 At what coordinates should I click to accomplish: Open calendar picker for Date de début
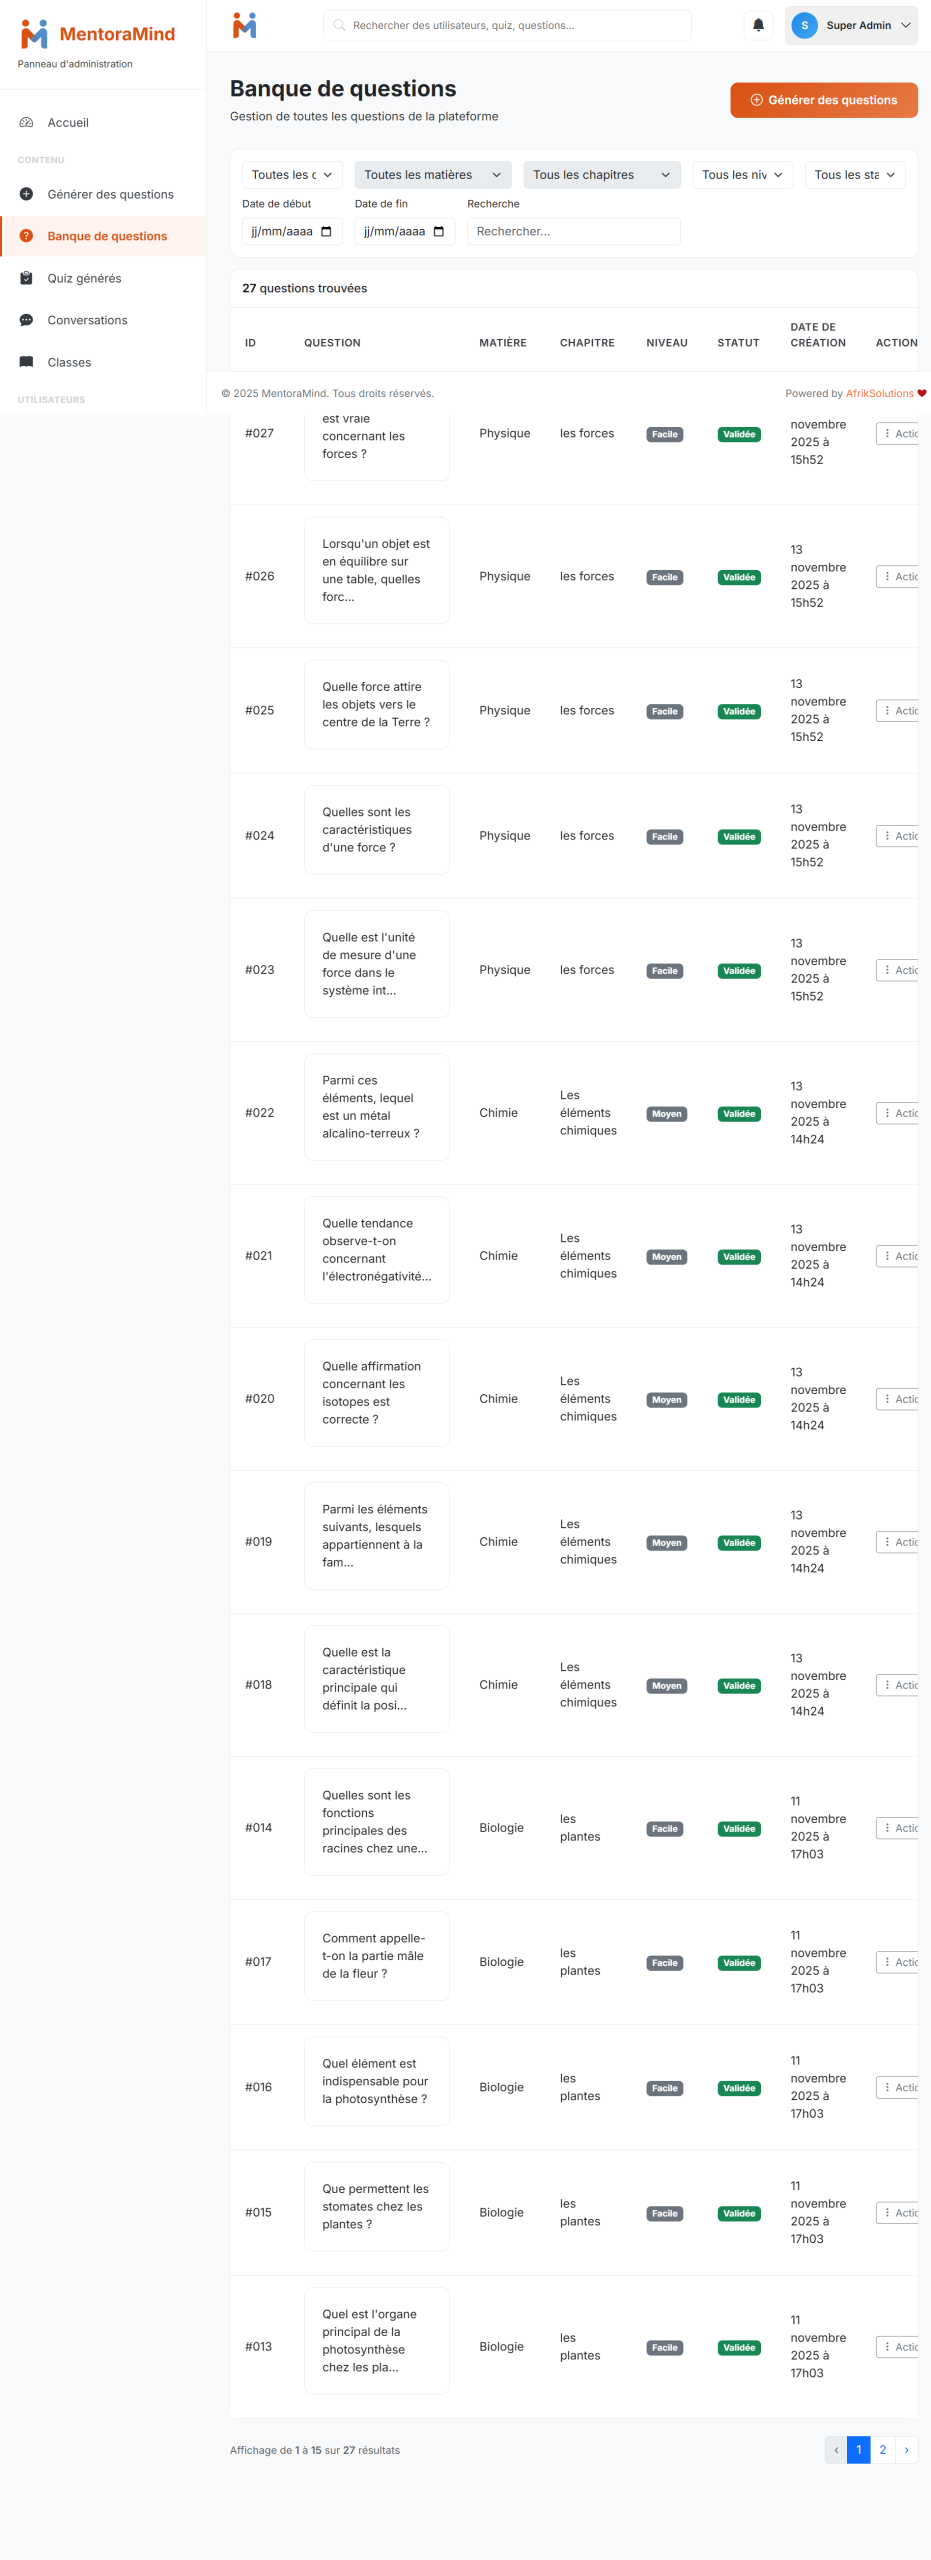(x=326, y=232)
